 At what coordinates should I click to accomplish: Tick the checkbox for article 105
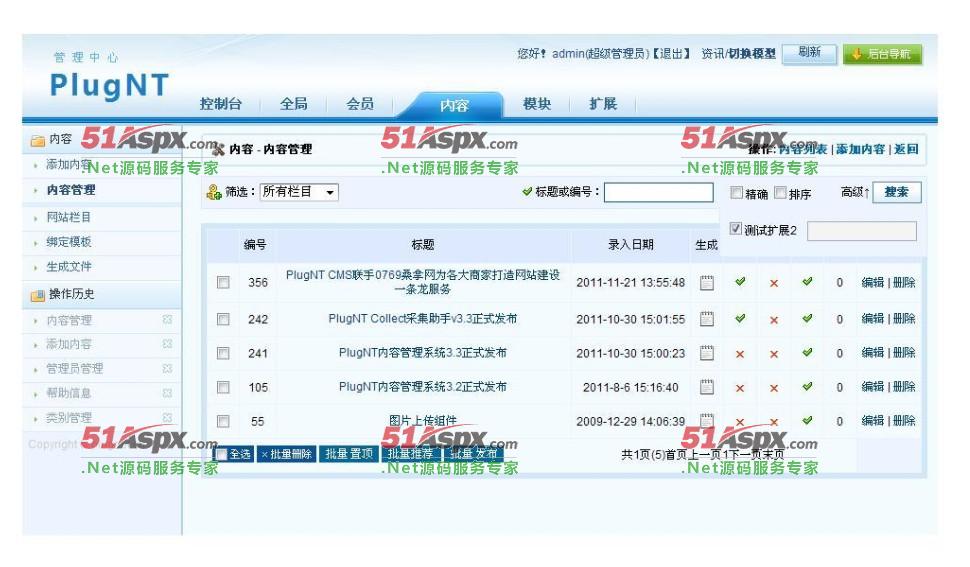pyautogui.click(x=223, y=387)
